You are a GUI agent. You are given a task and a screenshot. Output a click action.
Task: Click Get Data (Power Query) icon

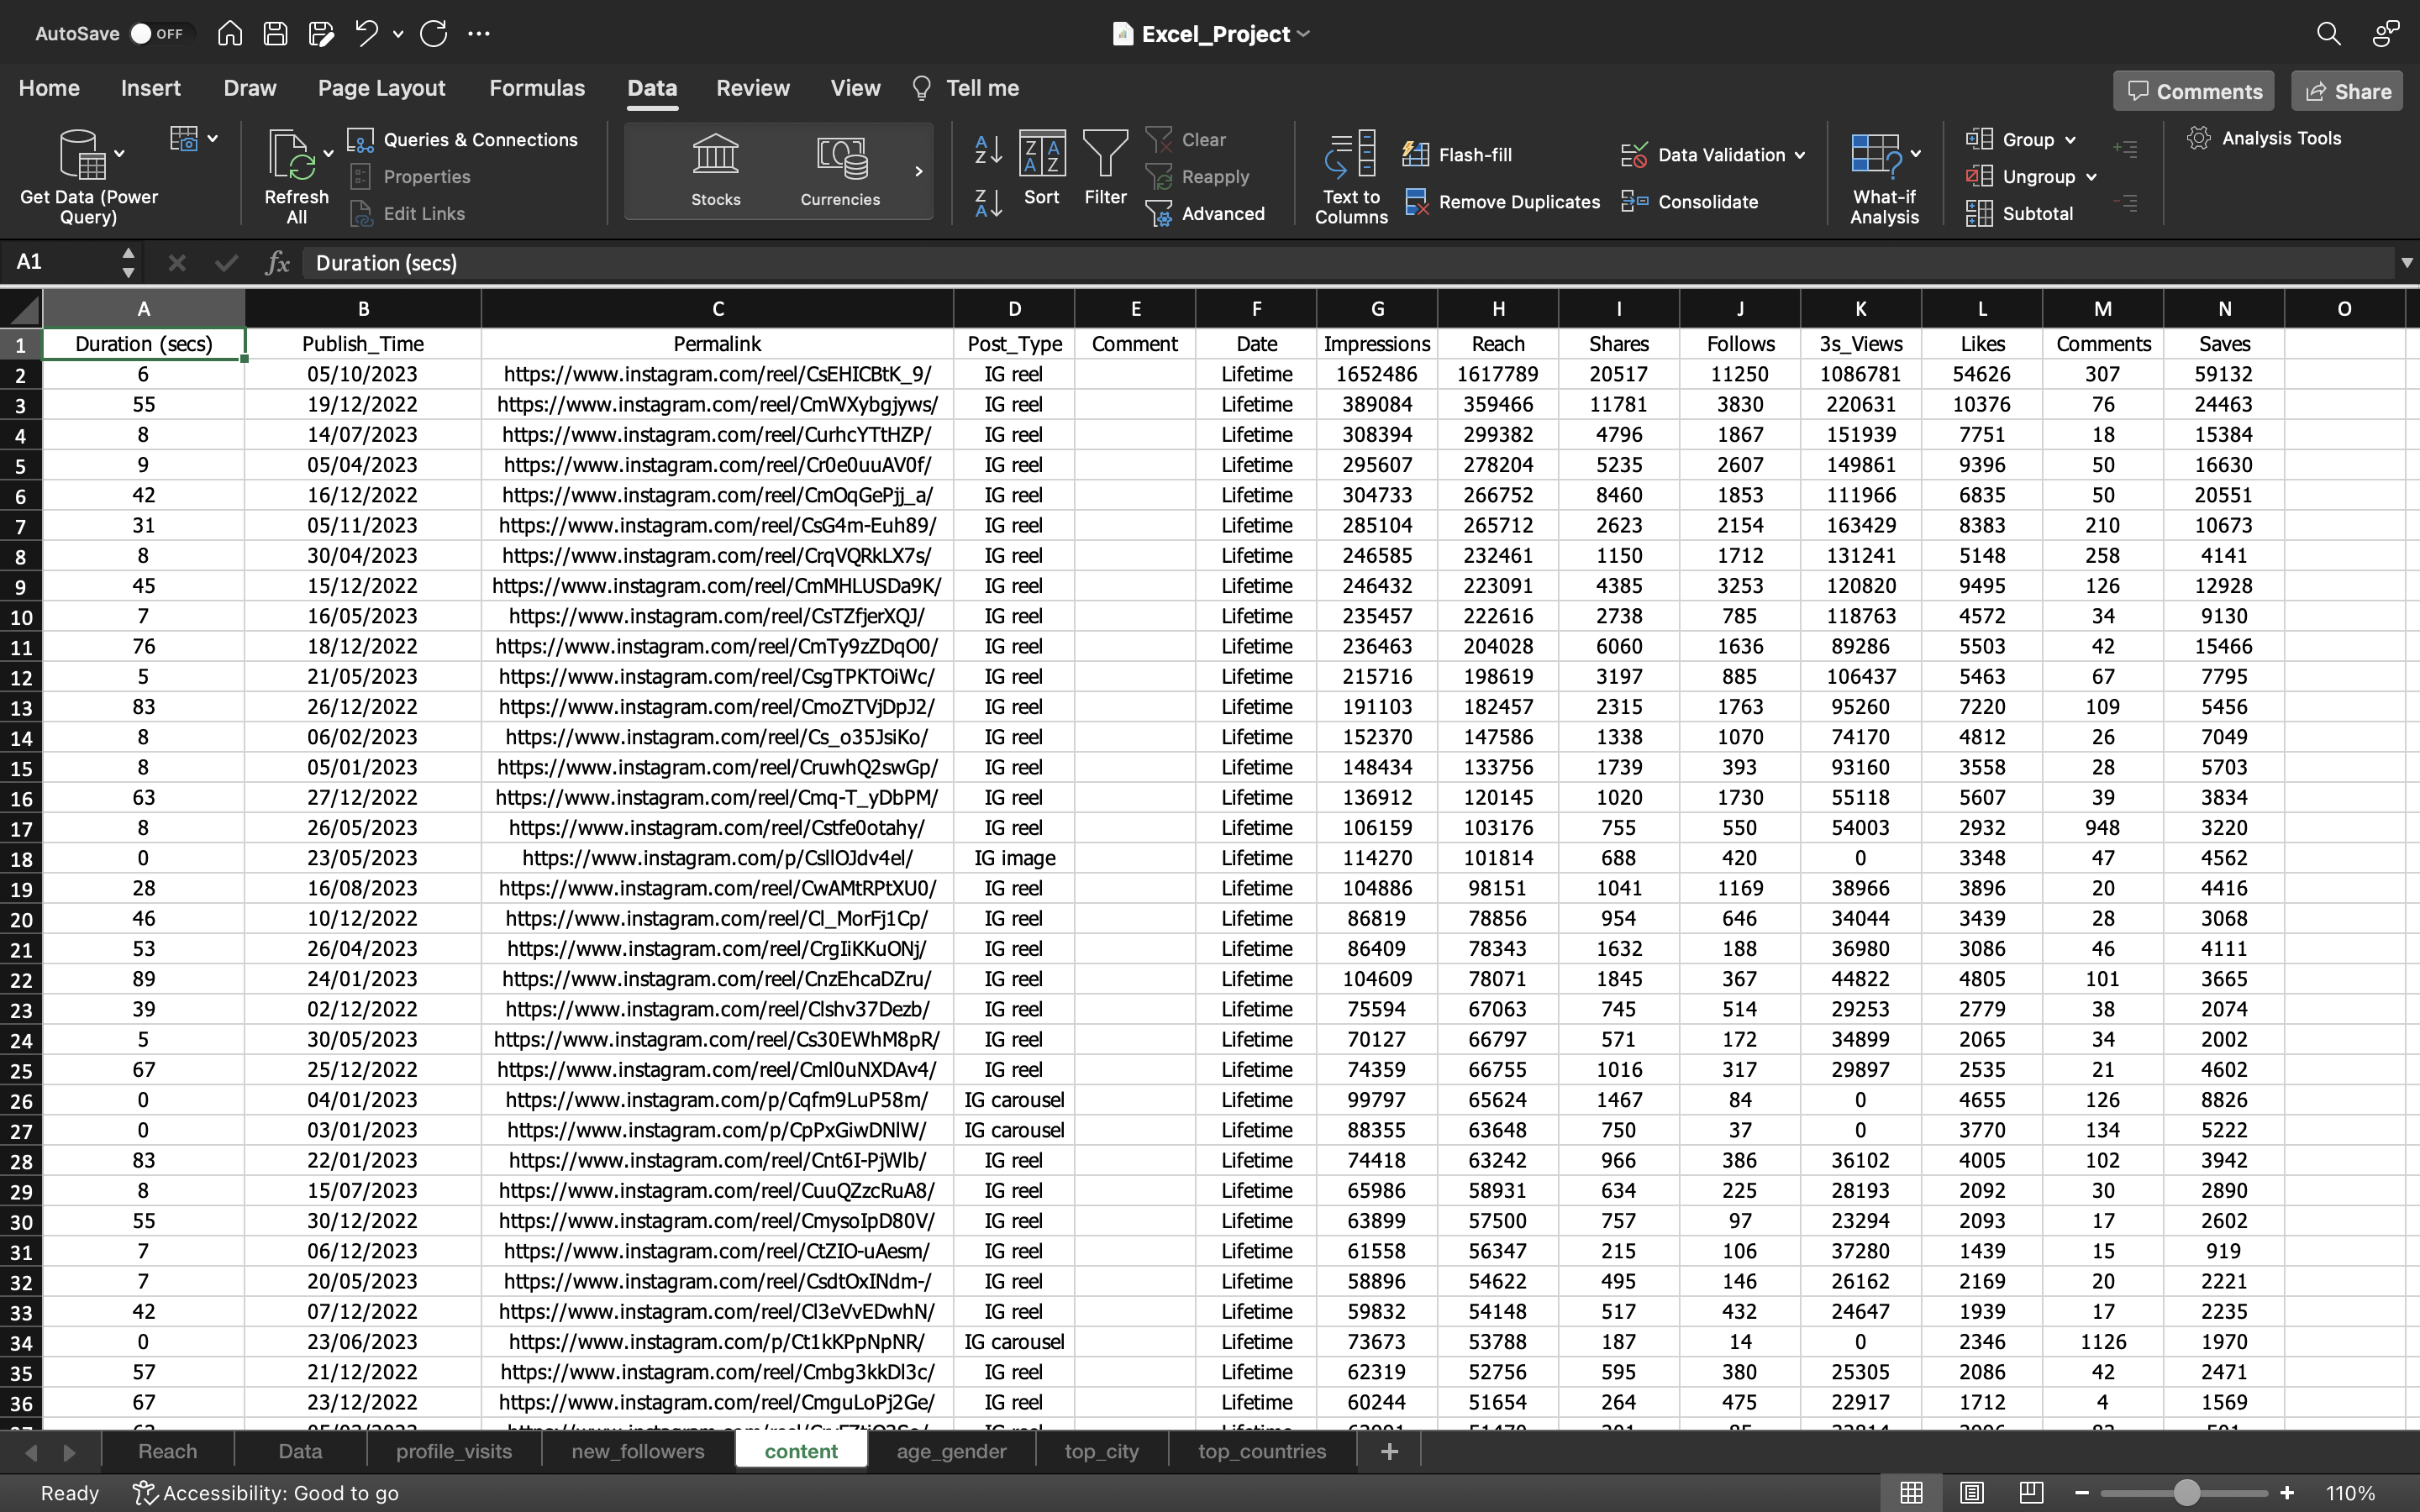pyautogui.click(x=82, y=154)
